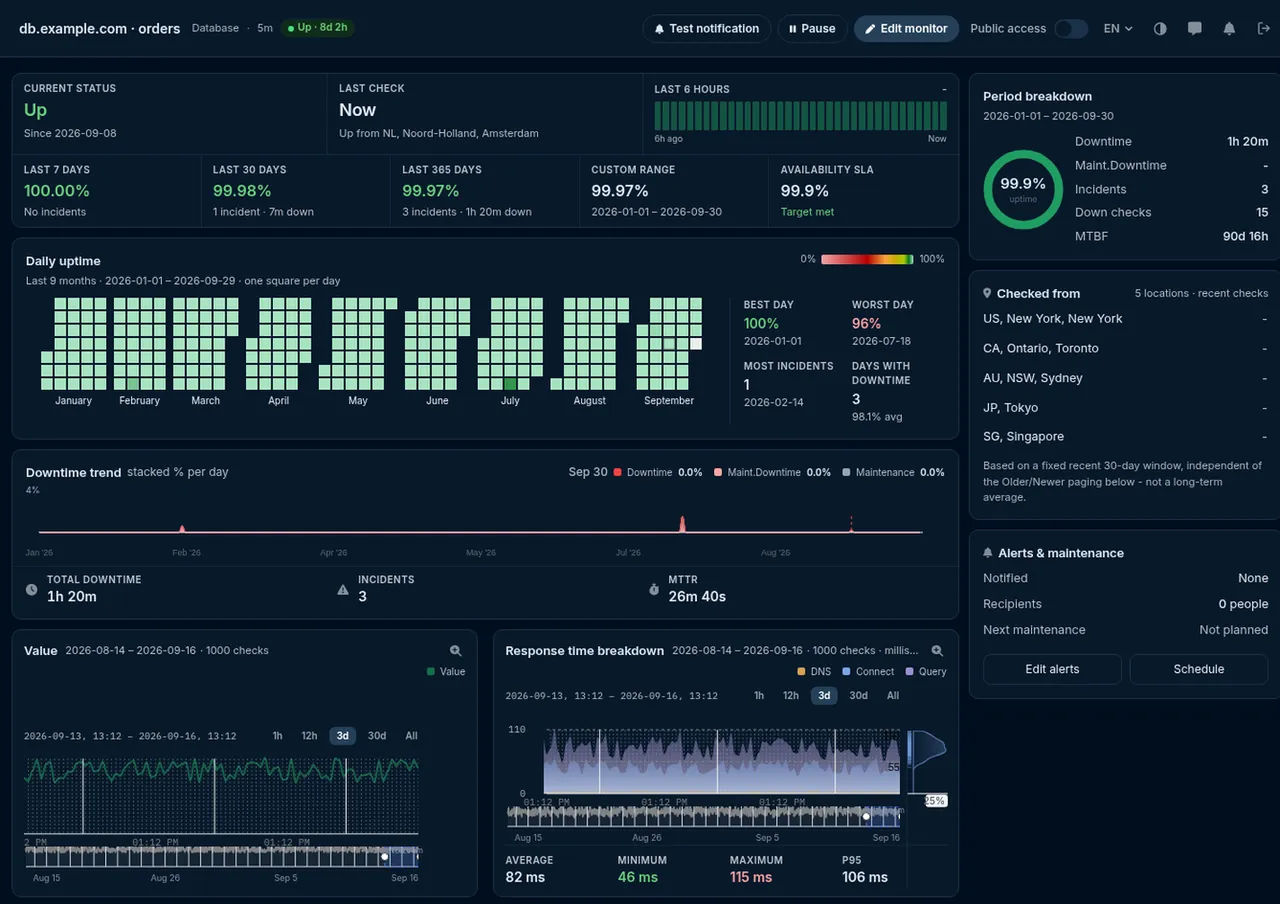Click the Last 6 hours status bar
The width and height of the screenshot is (1280, 904).
click(x=800, y=115)
